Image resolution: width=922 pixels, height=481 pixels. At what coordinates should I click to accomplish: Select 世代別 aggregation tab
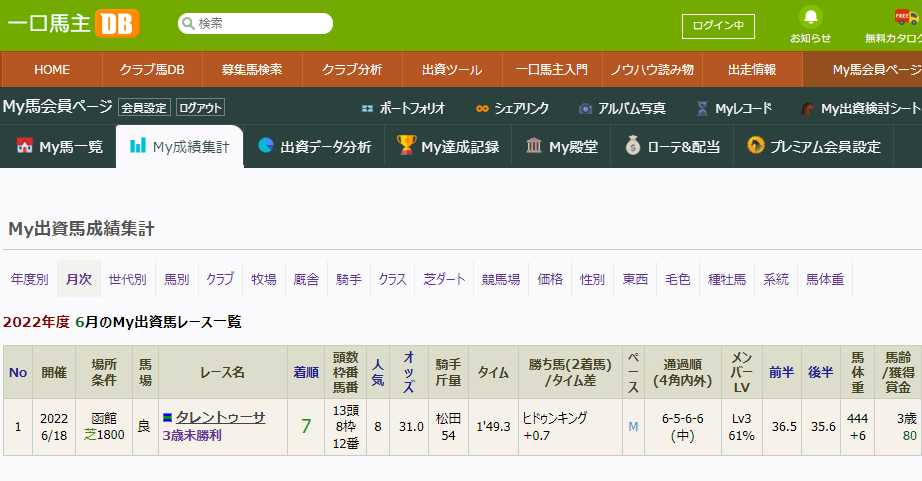pyautogui.click(x=128, y=279)
